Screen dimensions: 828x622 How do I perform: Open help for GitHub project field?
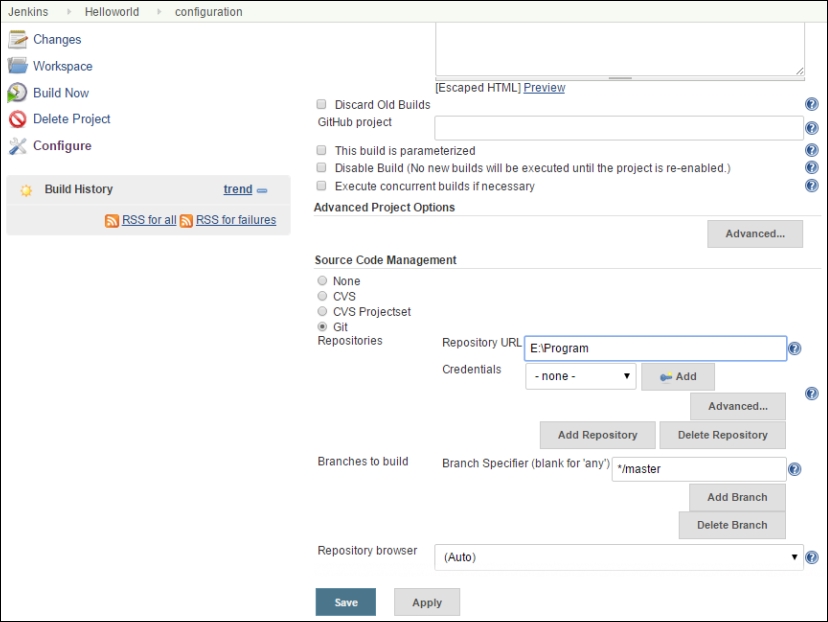[812, 128]
